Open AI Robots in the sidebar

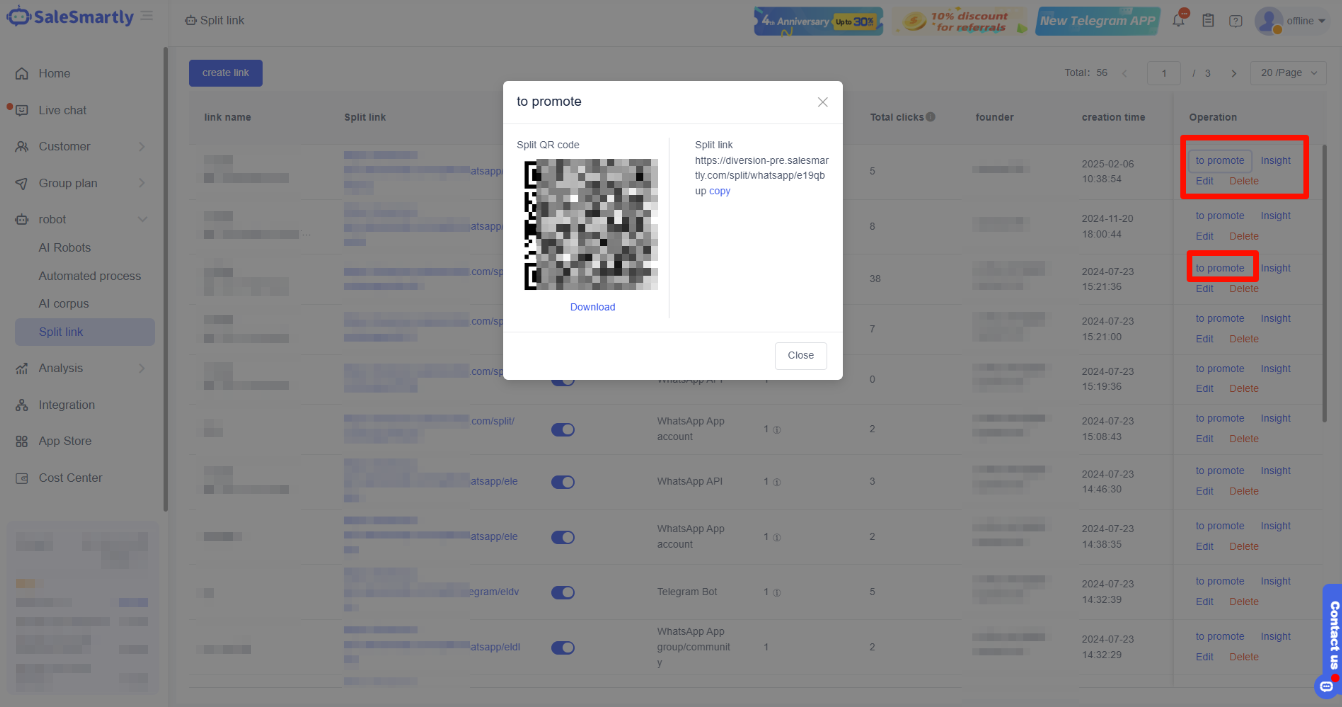click(65, 247)
